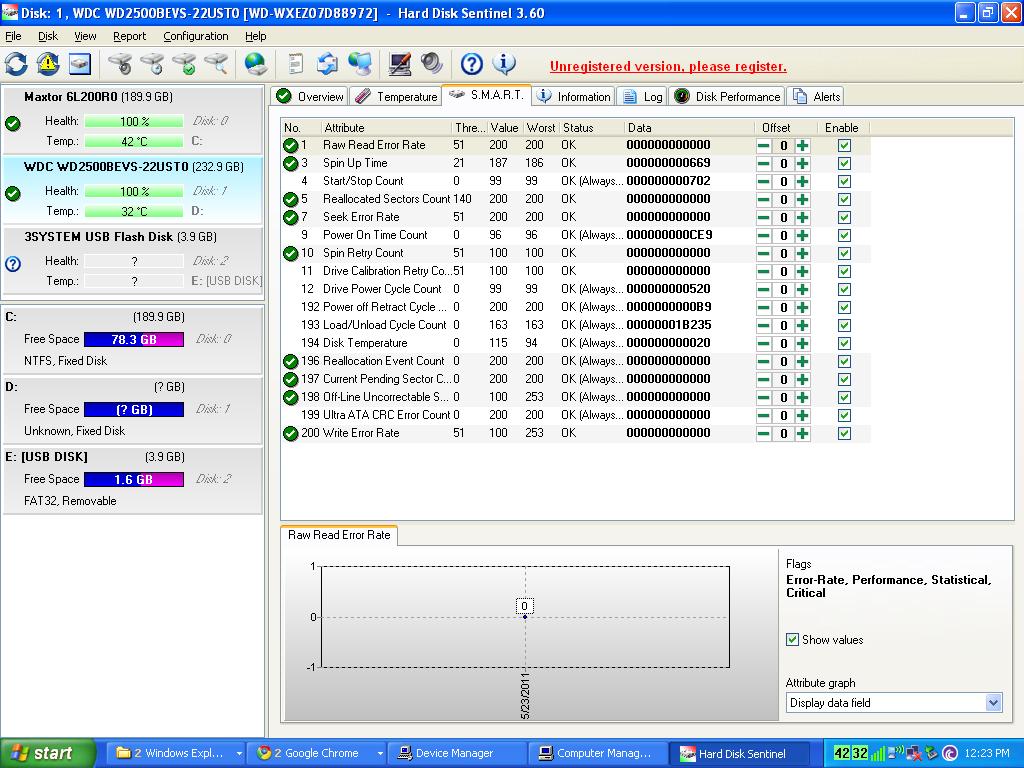
Task: Click the offset value field for Spin Retry Count
Action: [783, 253]
